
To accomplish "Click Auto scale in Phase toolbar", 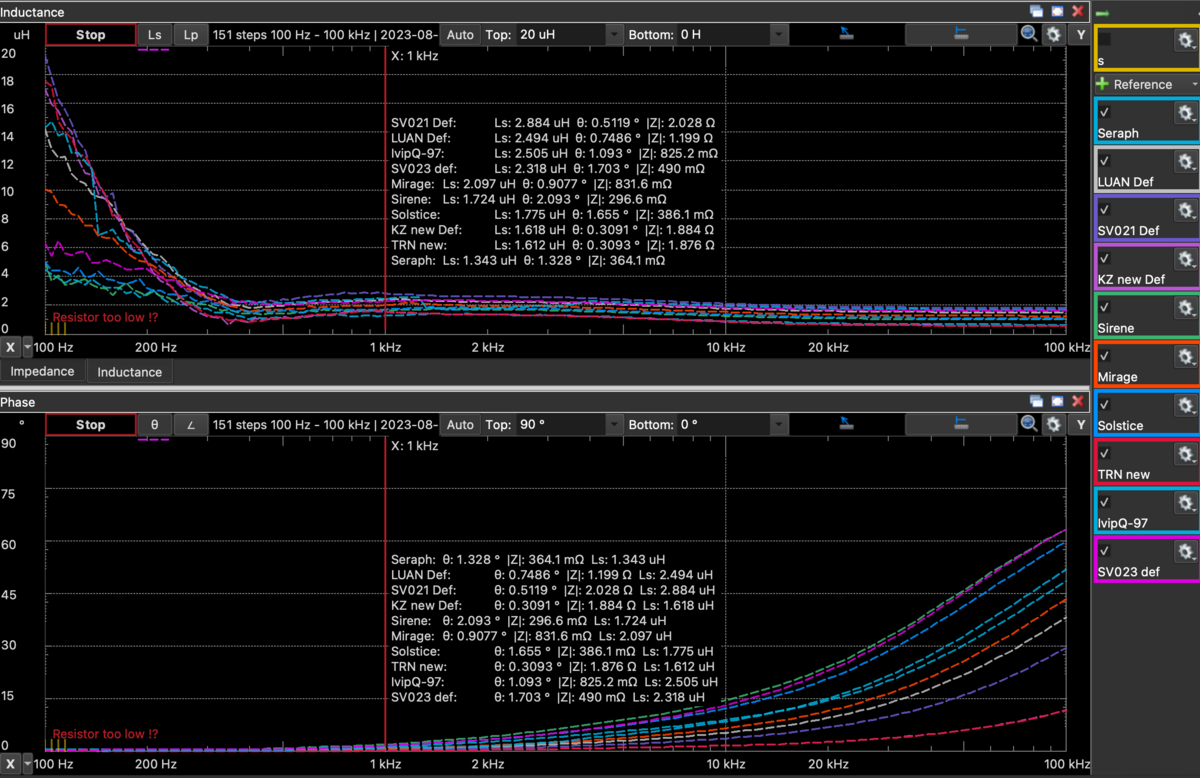I will [x=460, y=424].
